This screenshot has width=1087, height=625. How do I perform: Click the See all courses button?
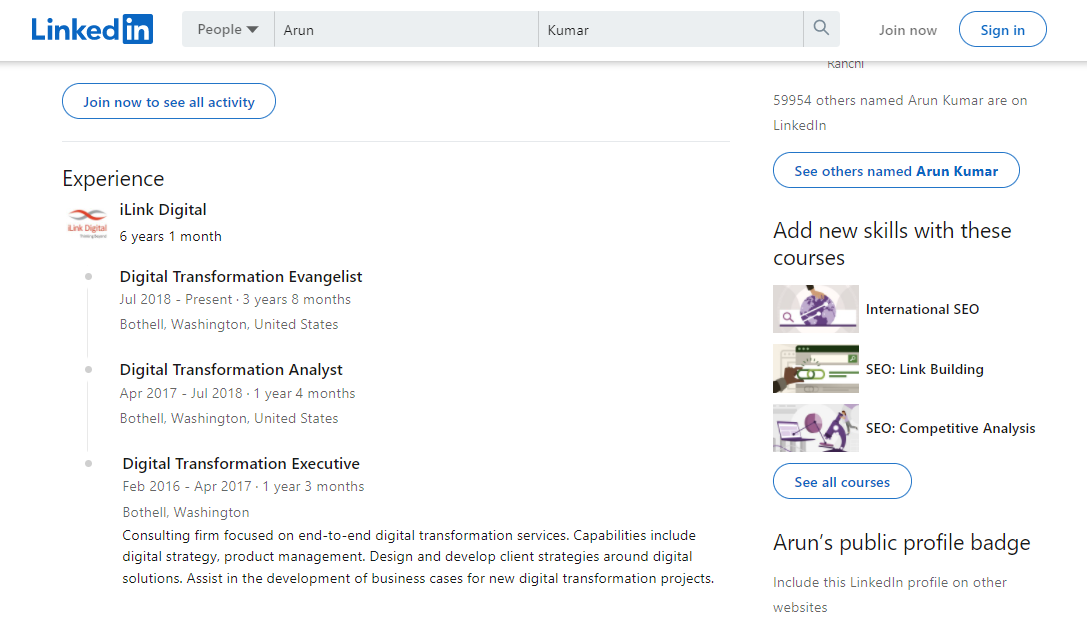pos(842,481)
